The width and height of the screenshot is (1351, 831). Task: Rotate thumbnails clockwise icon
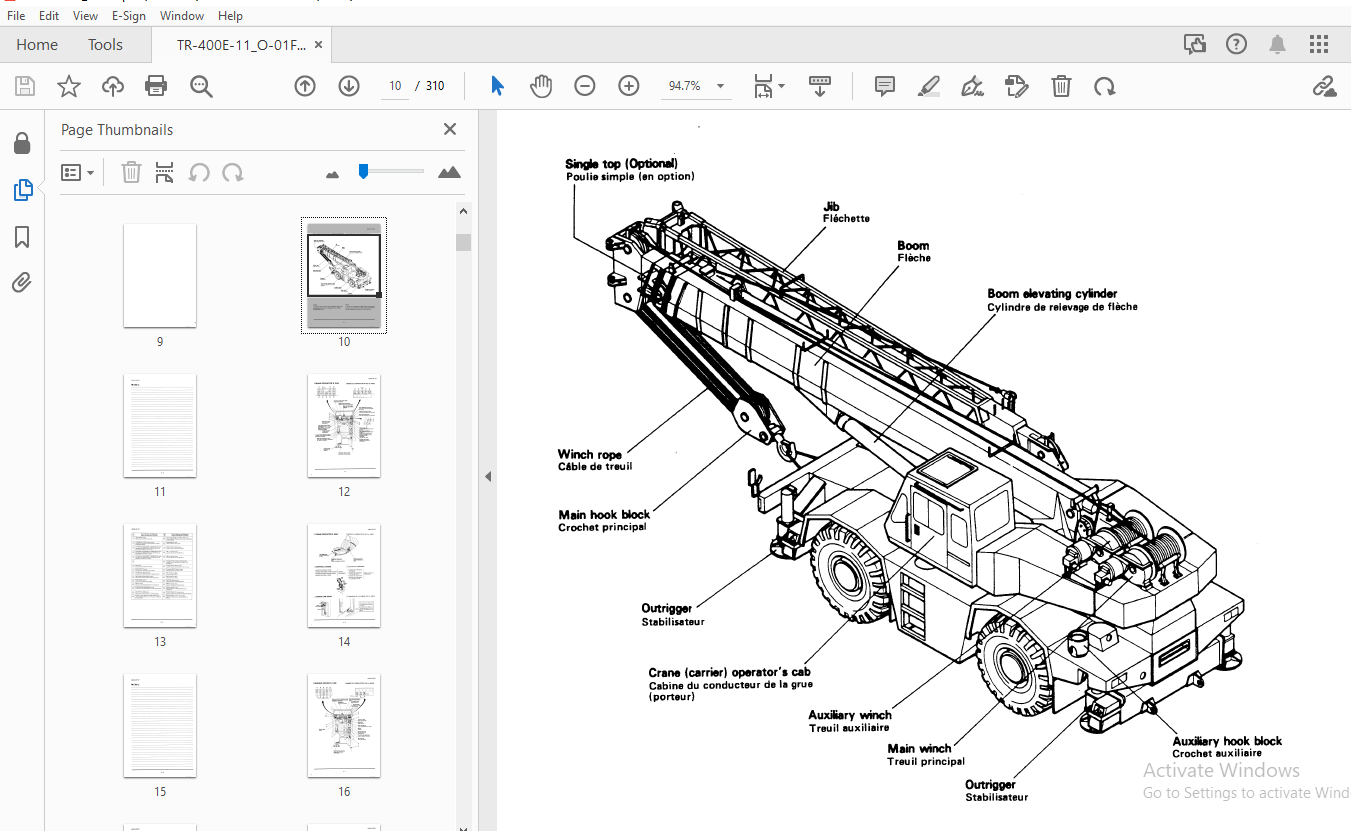[x=233, y=172]
